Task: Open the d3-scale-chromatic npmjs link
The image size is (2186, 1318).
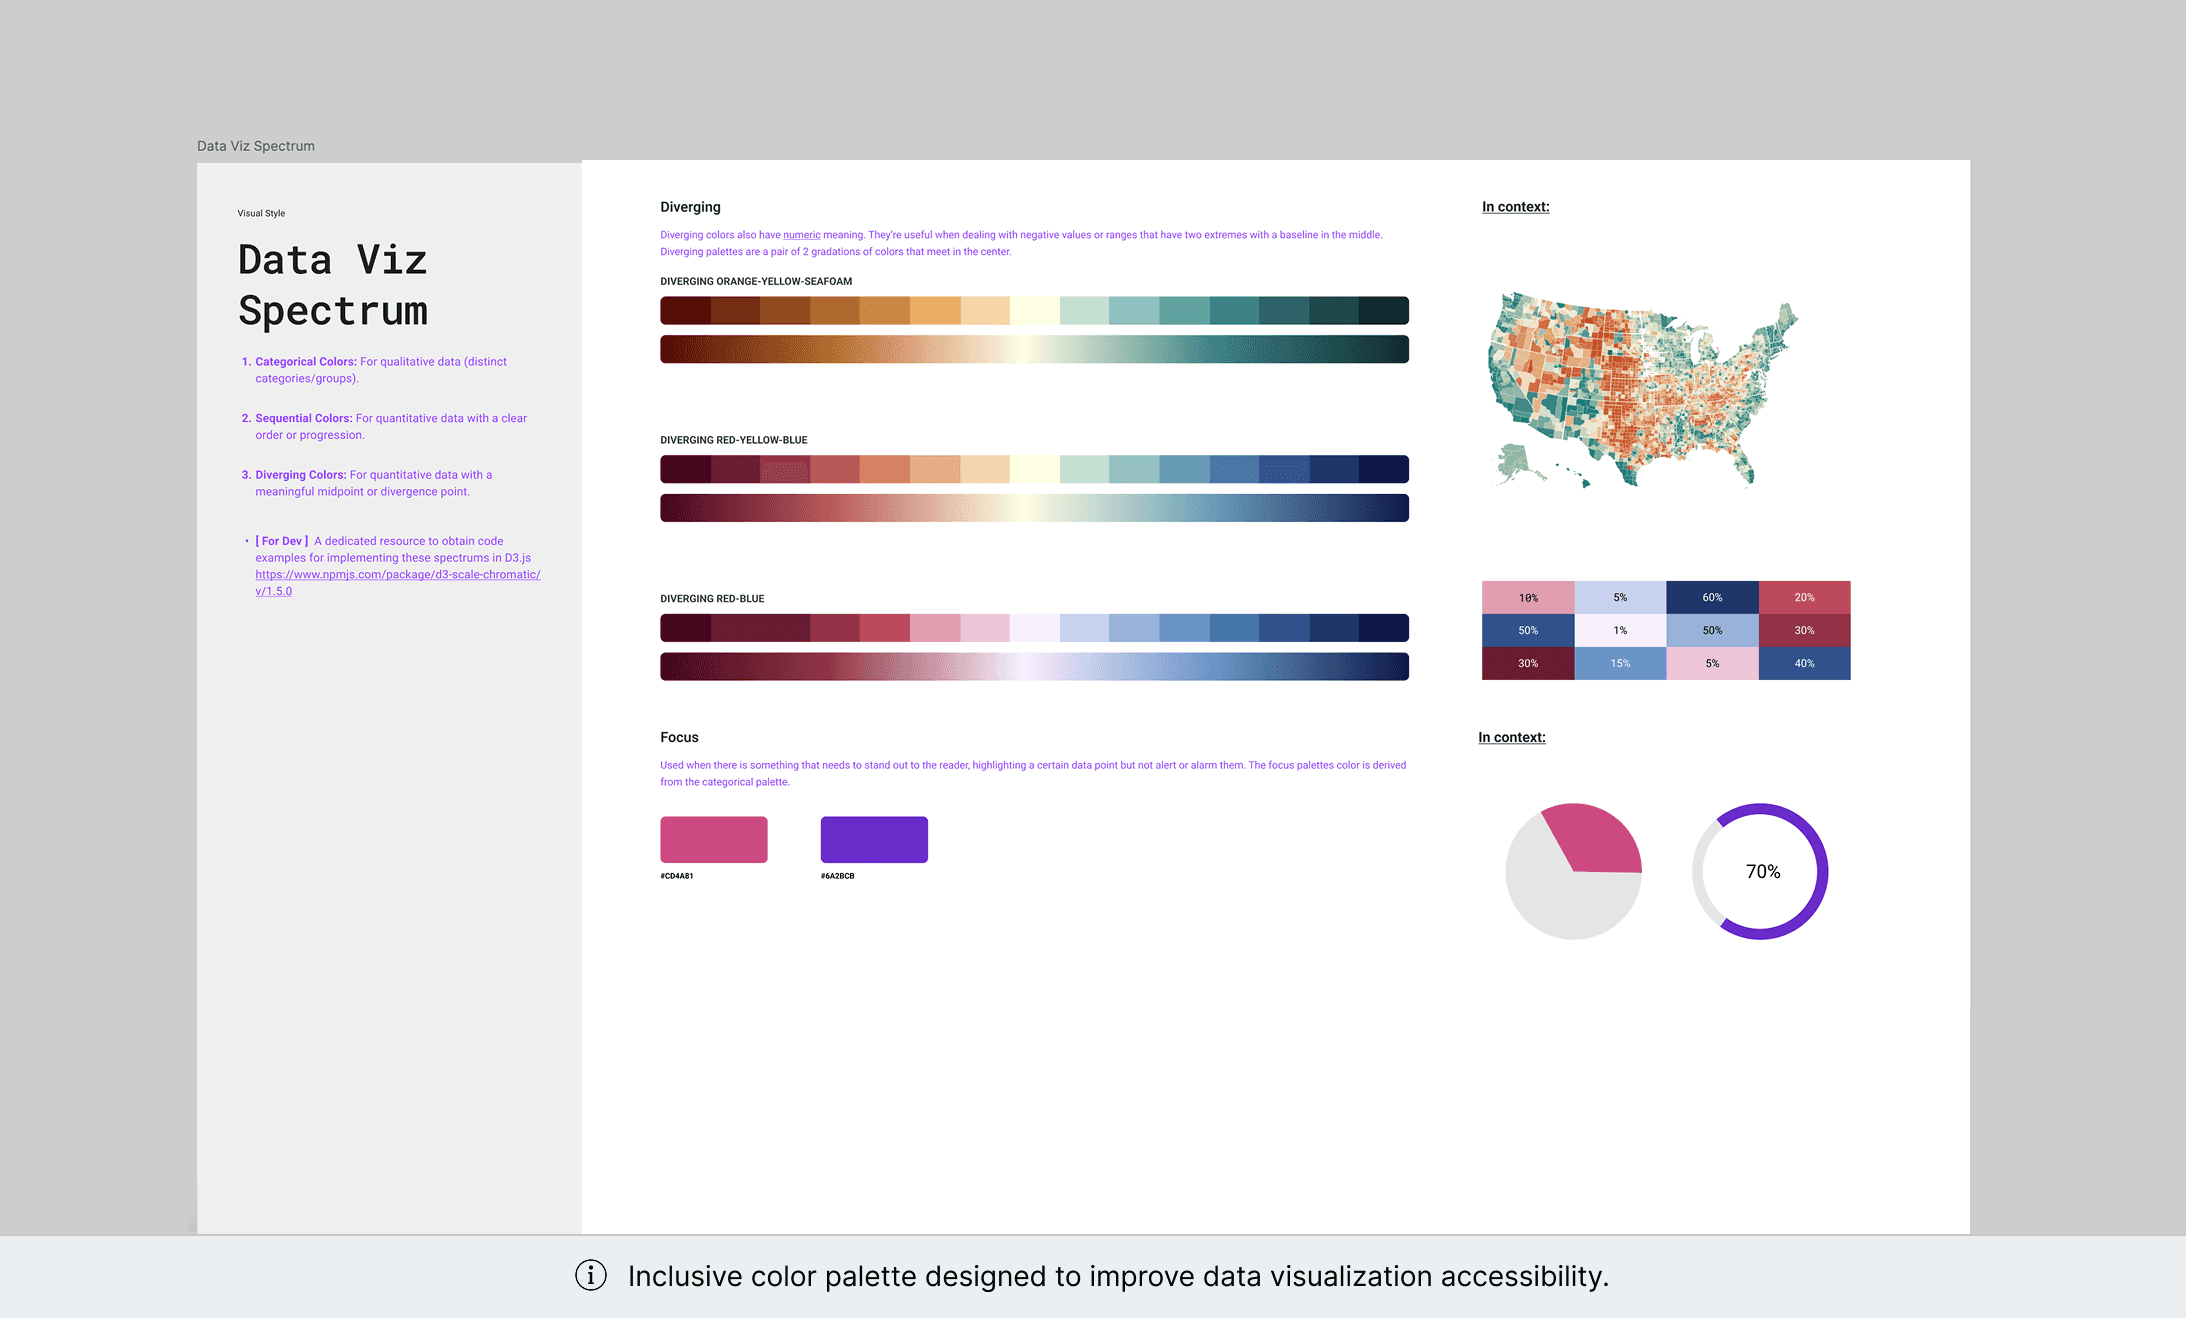Action: (x=397, y=582)
